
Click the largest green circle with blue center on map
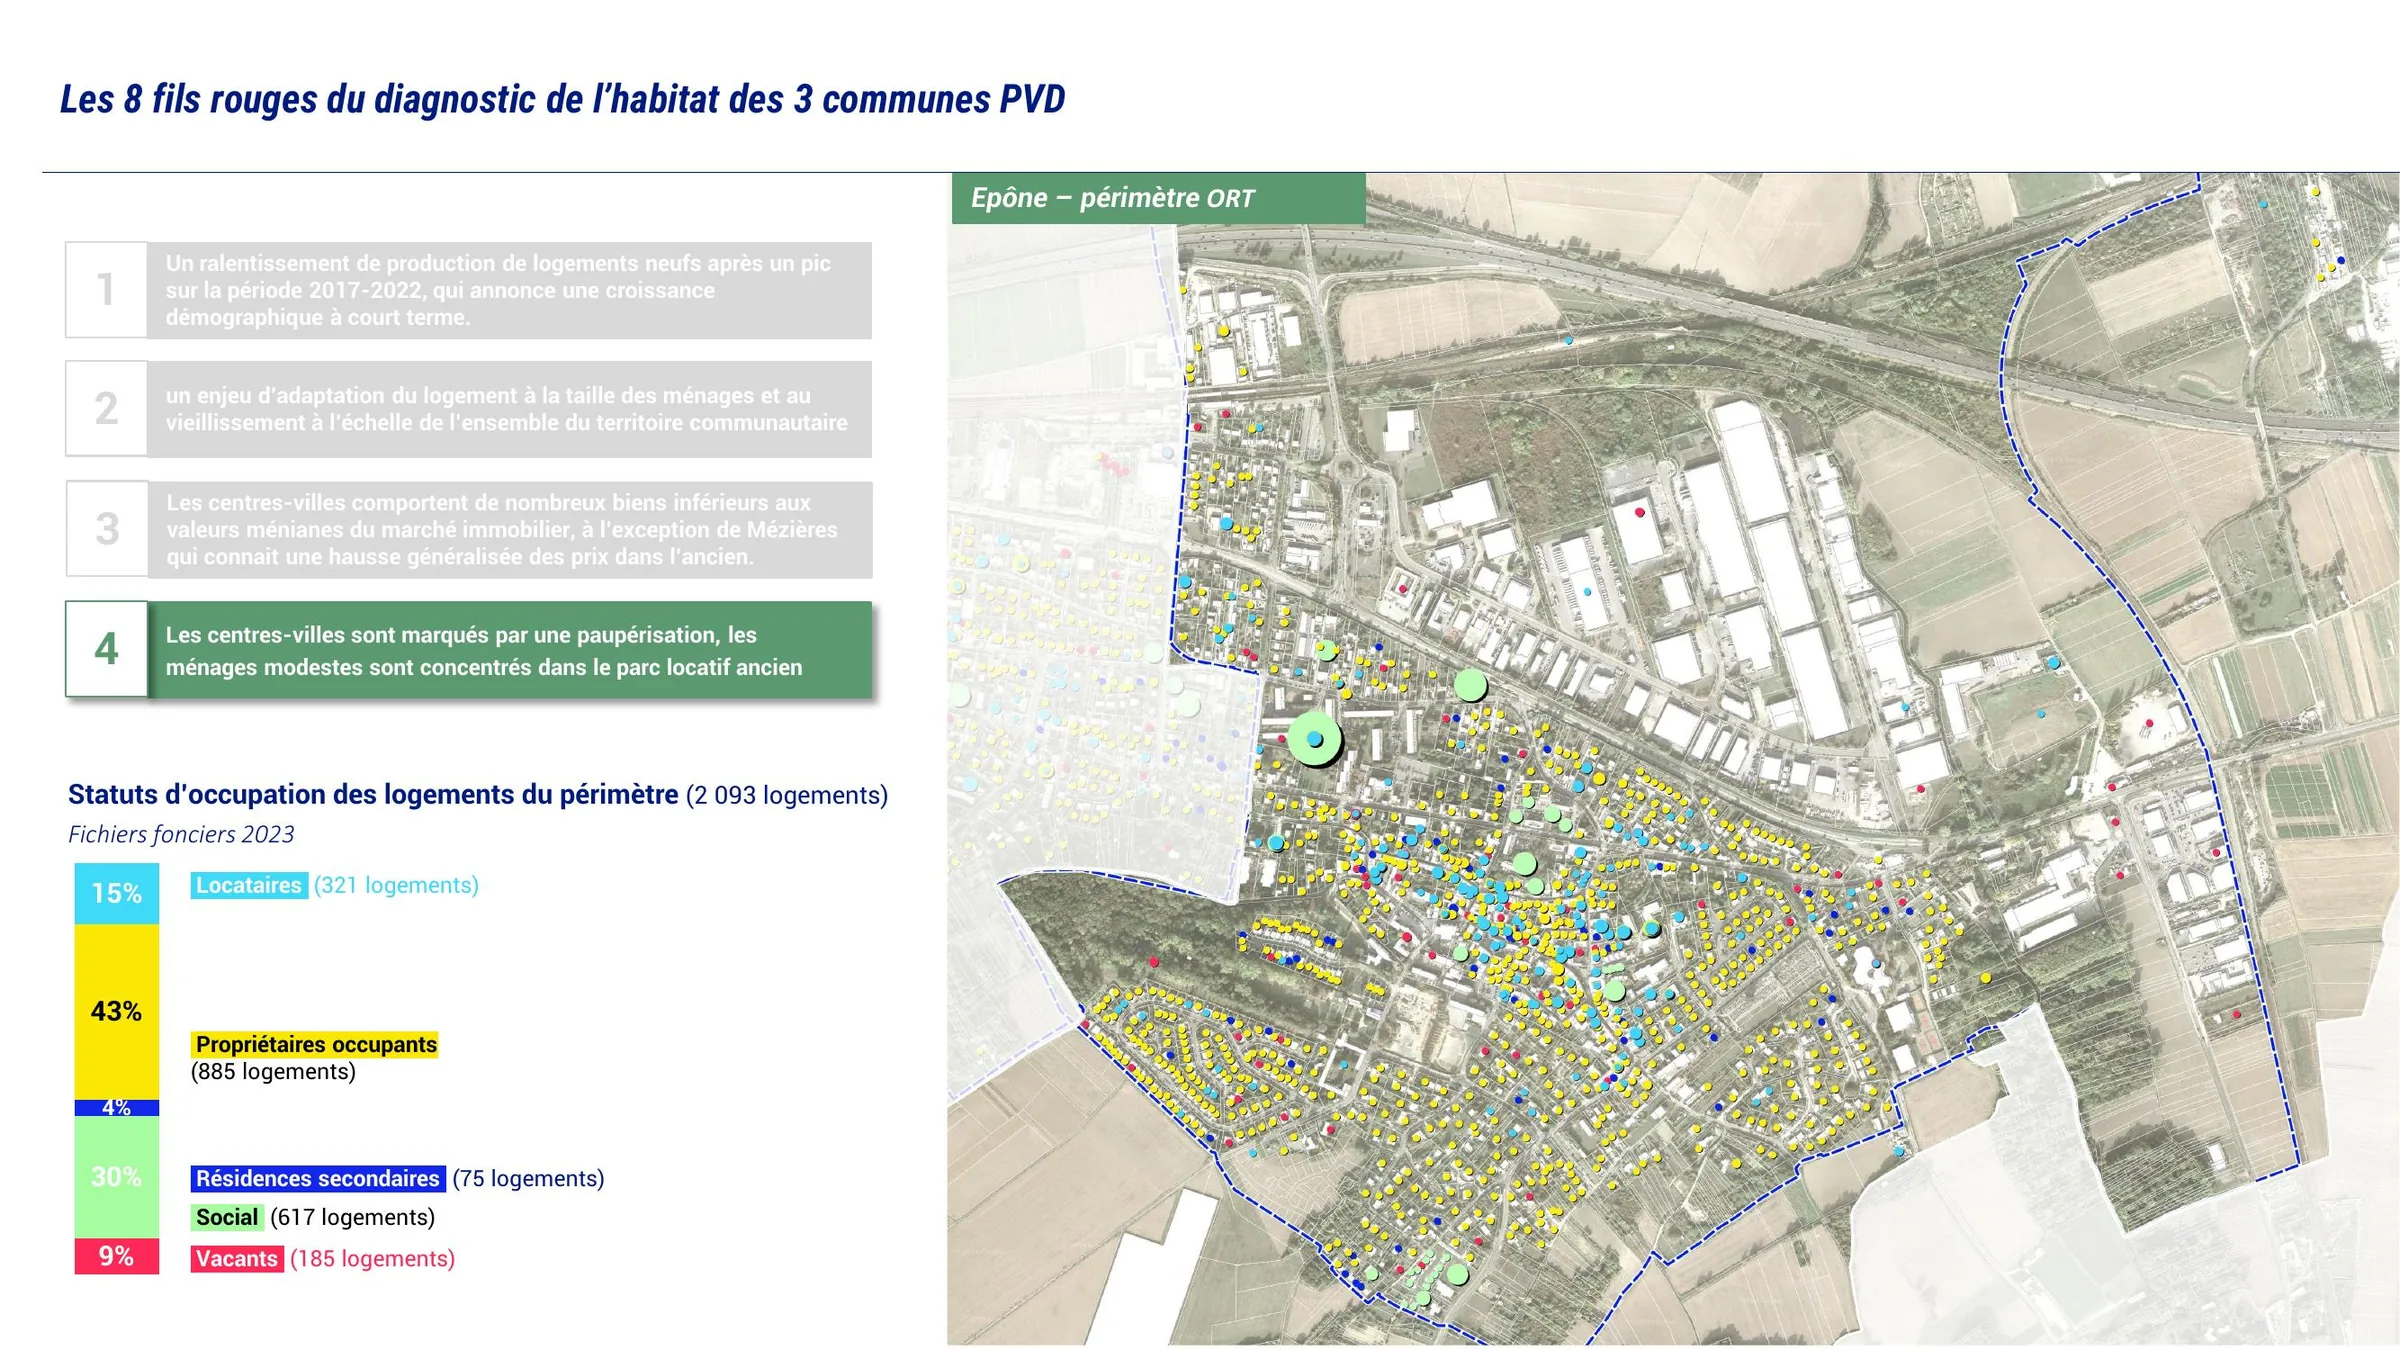point(1315,740)
